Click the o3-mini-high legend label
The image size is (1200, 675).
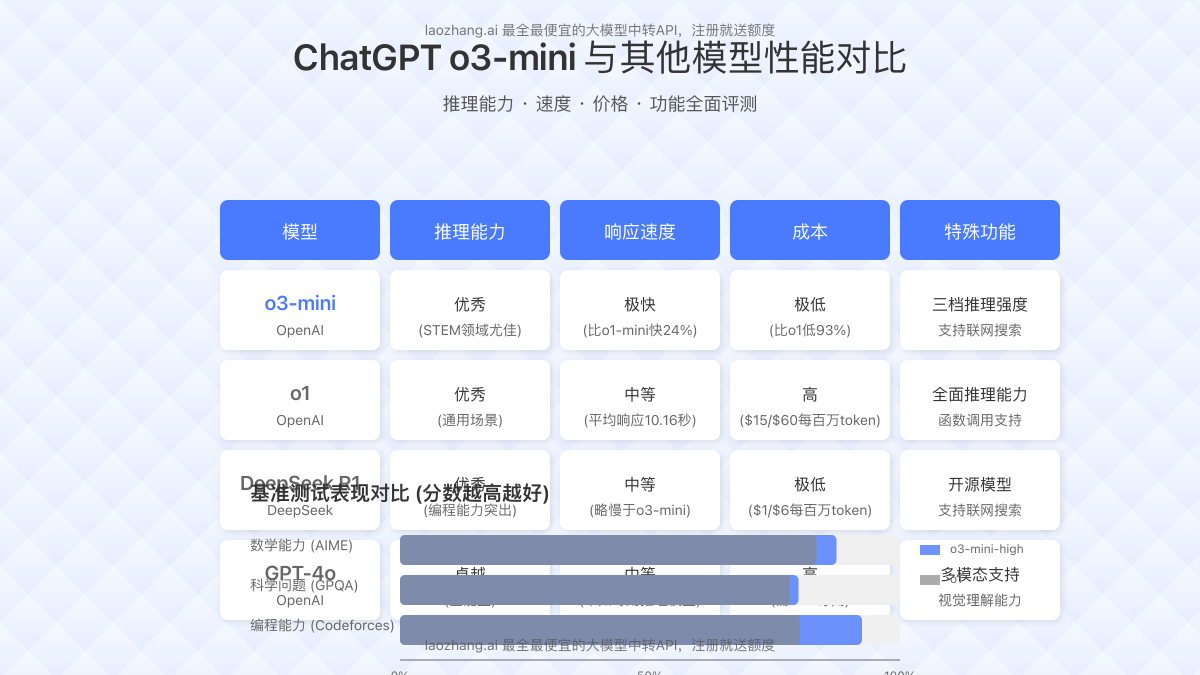tap(987, 549)
